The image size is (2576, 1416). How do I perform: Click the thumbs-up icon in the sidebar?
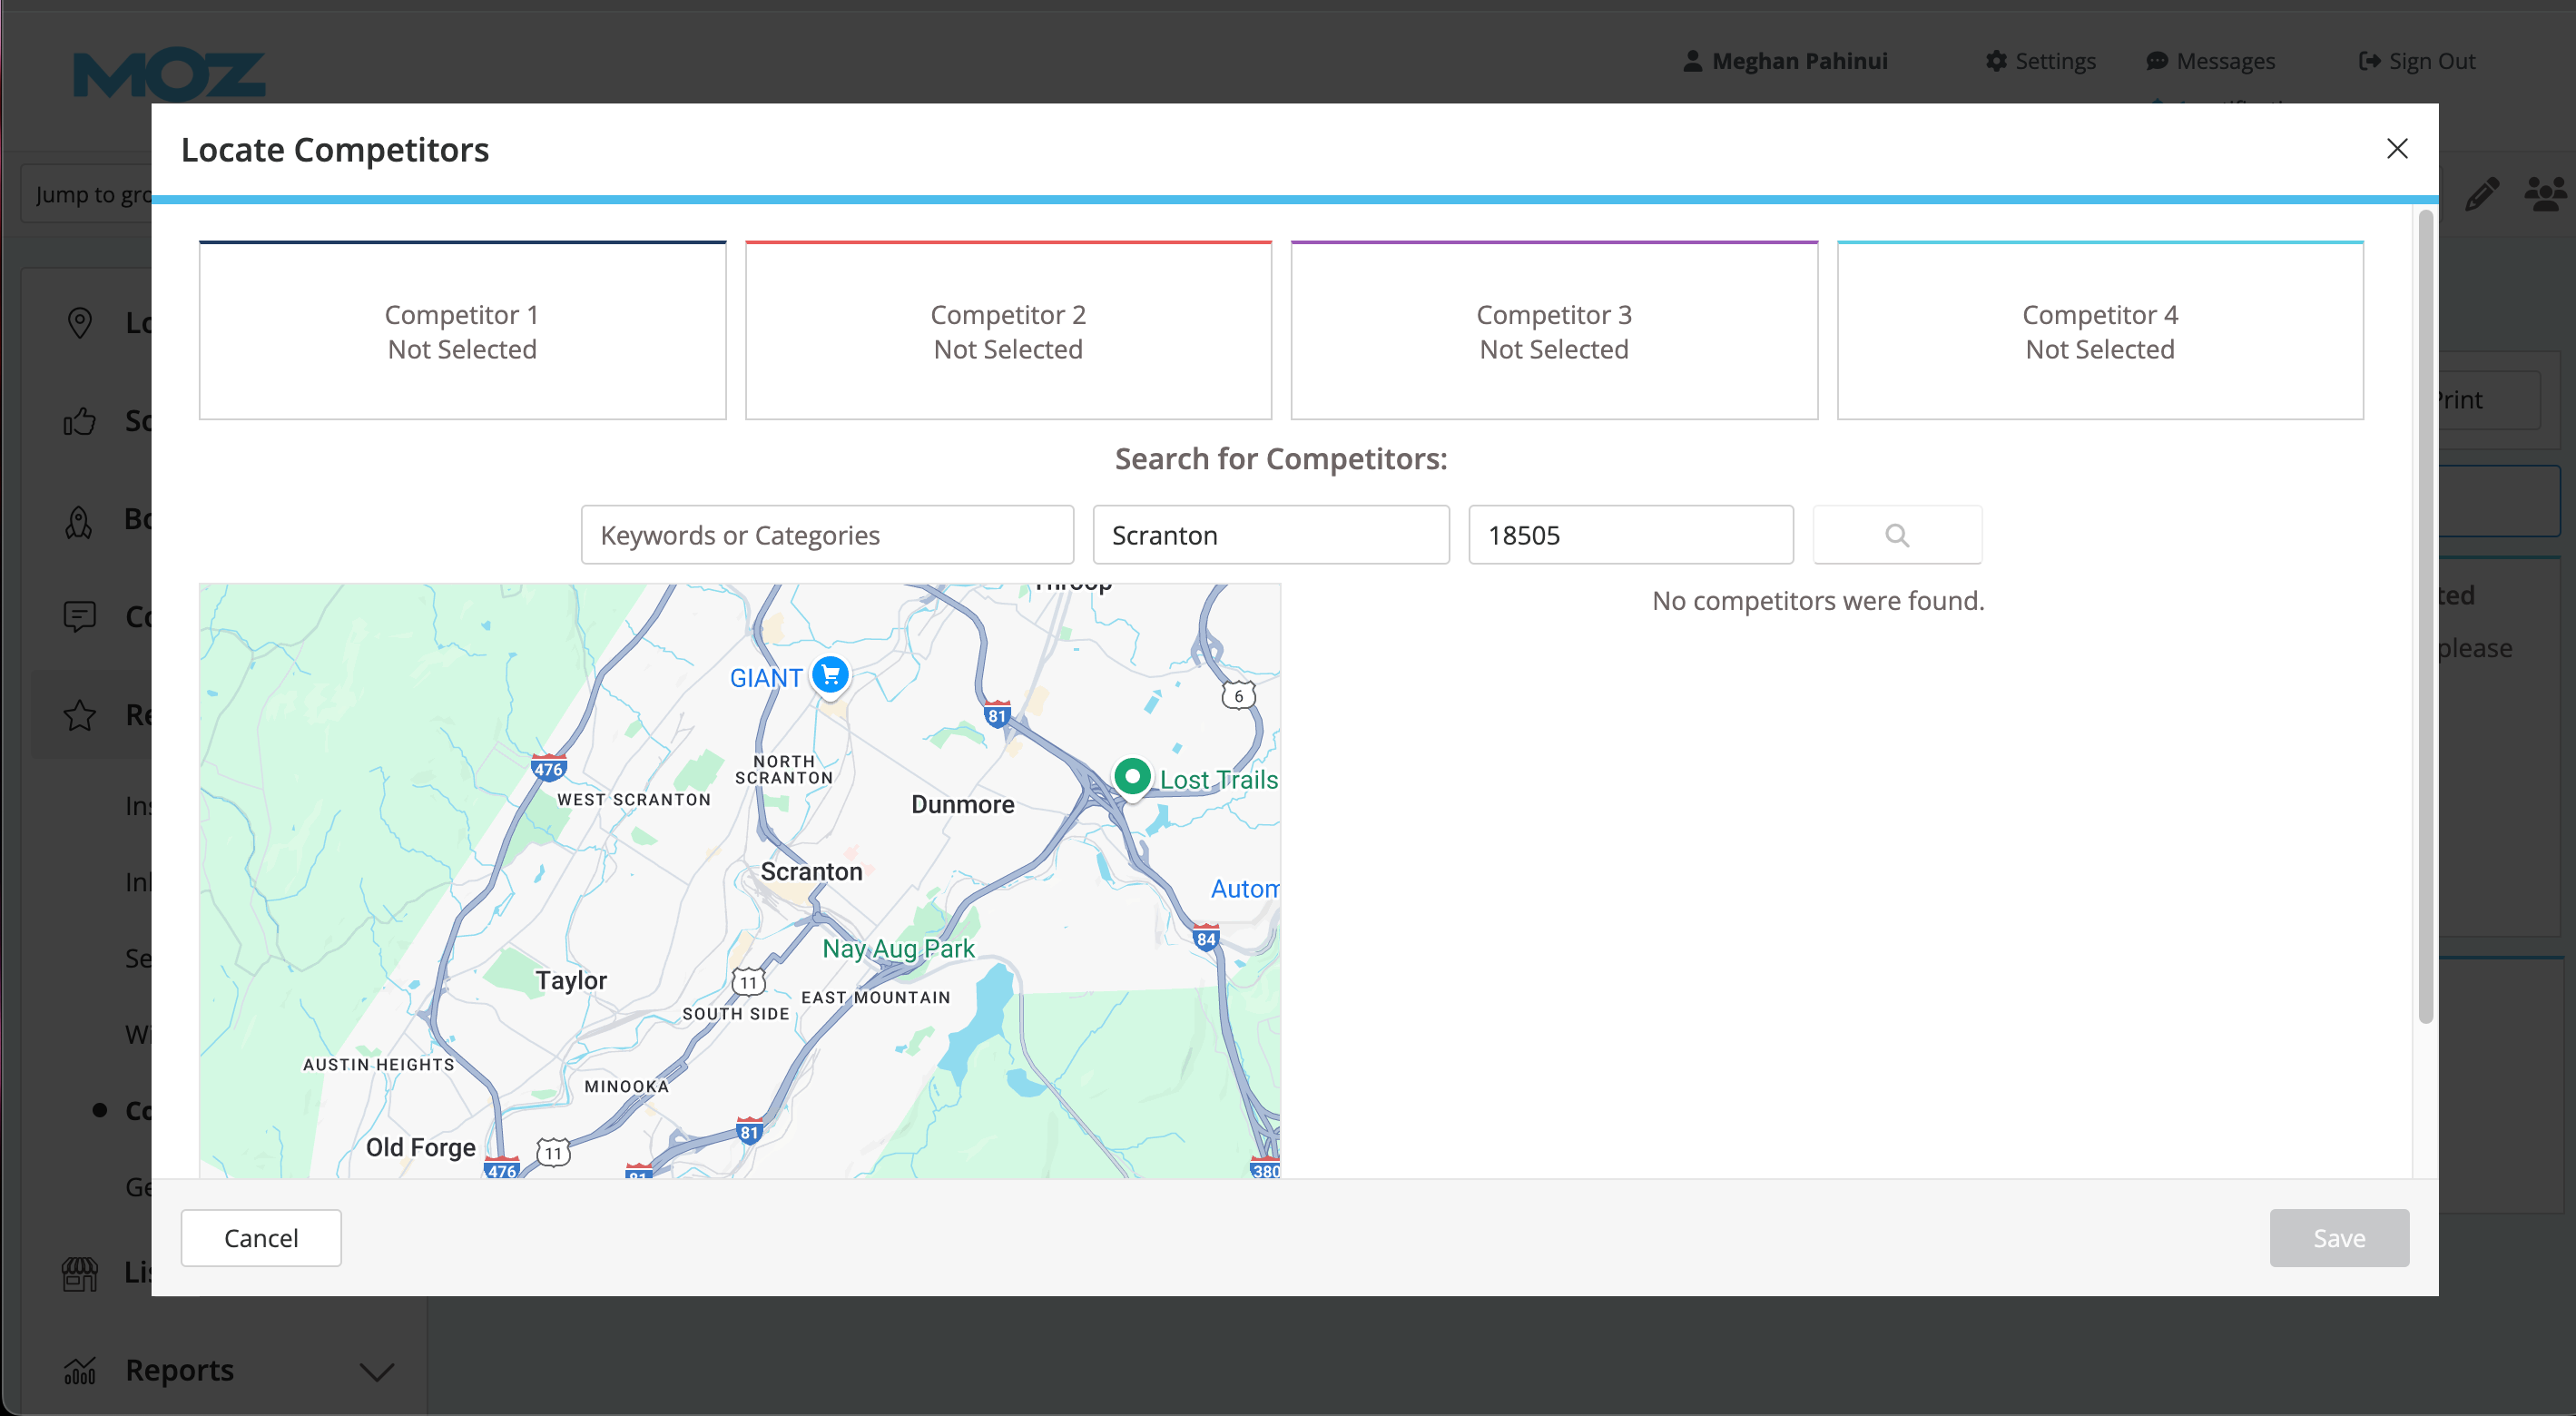[x=80, y=422]
